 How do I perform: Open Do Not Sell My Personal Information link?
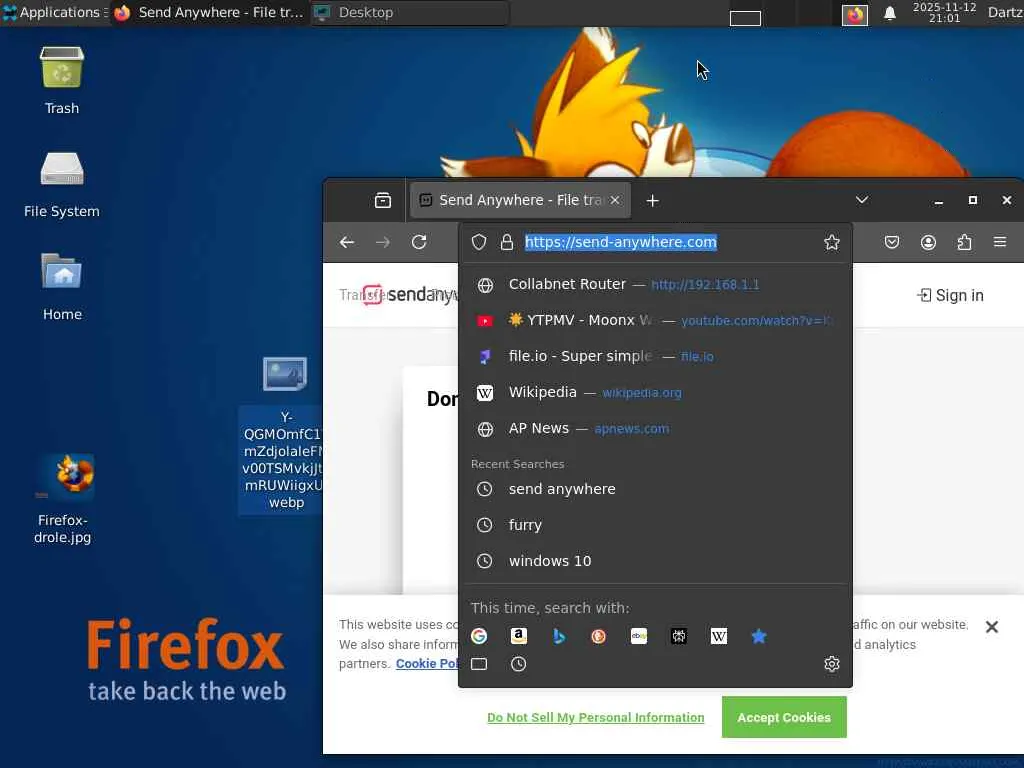[596, 717]
